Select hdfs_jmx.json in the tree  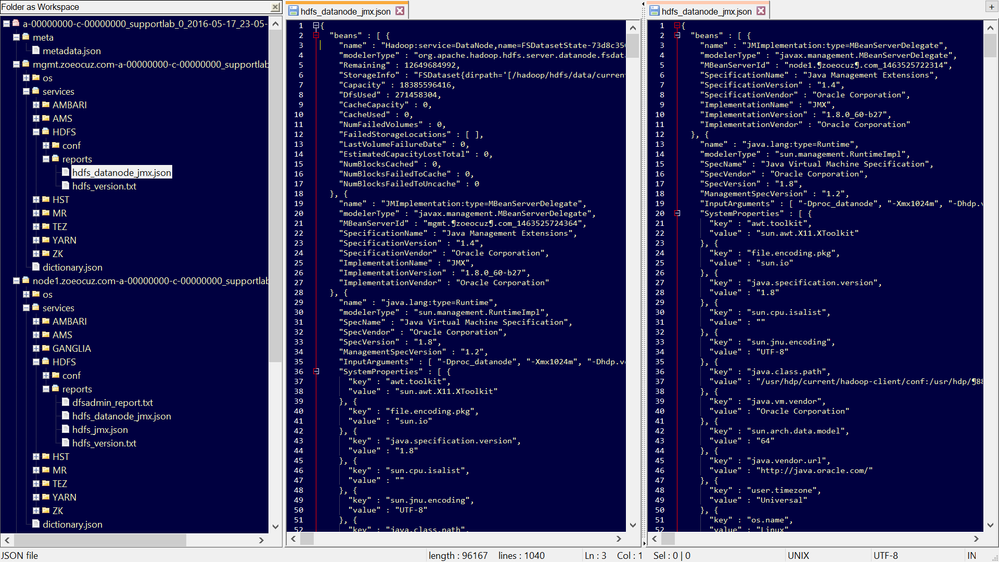coord(100,429)
